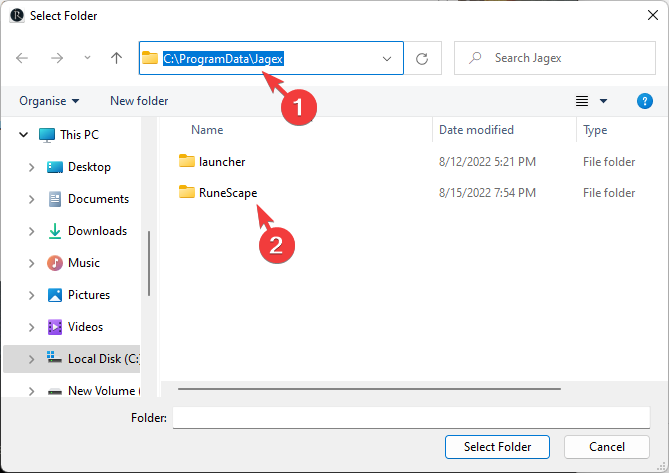Viewport: 669px width, 473px height.
Task: Expand the Music tree node
Action: [x=32, y=263]
